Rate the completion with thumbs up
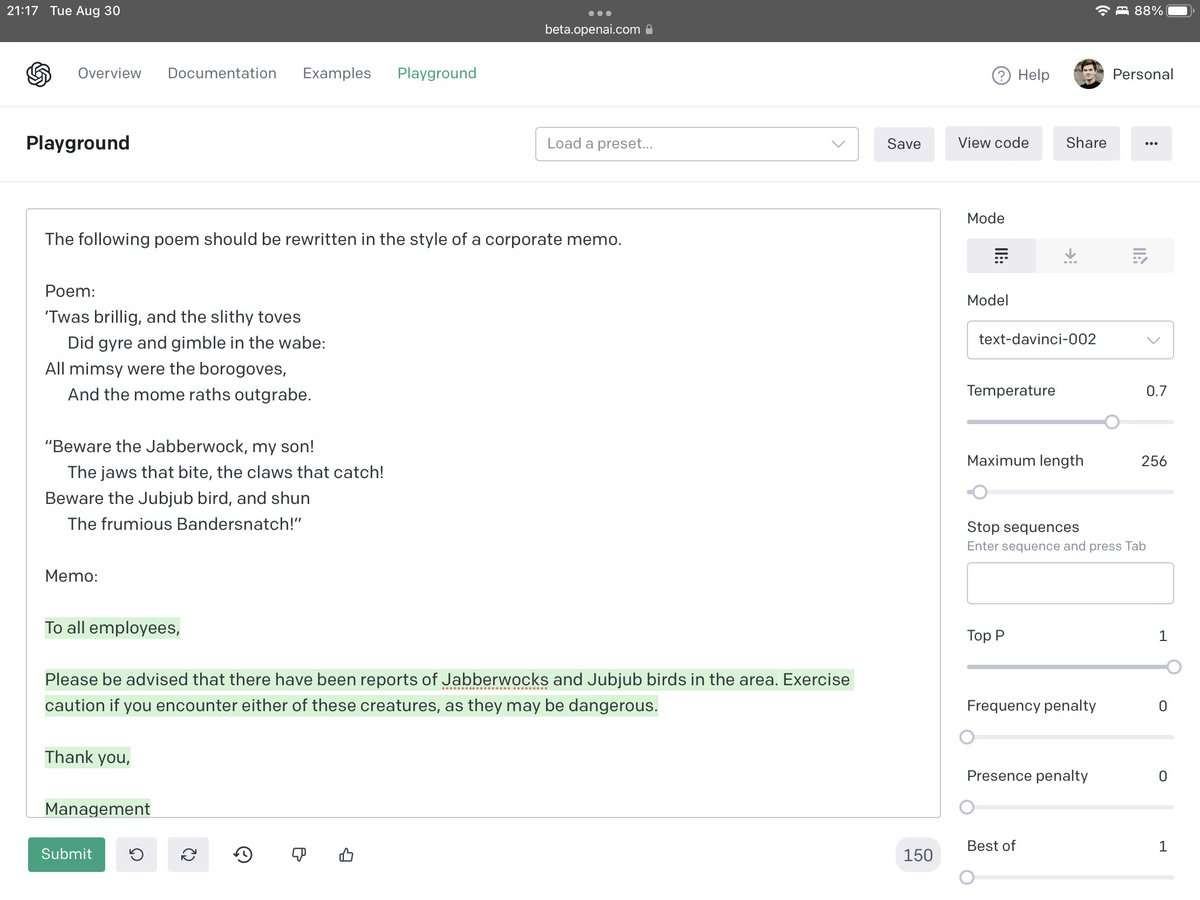Image resolution: width=1200 pixels, height=900 pixels. [347, 855]
